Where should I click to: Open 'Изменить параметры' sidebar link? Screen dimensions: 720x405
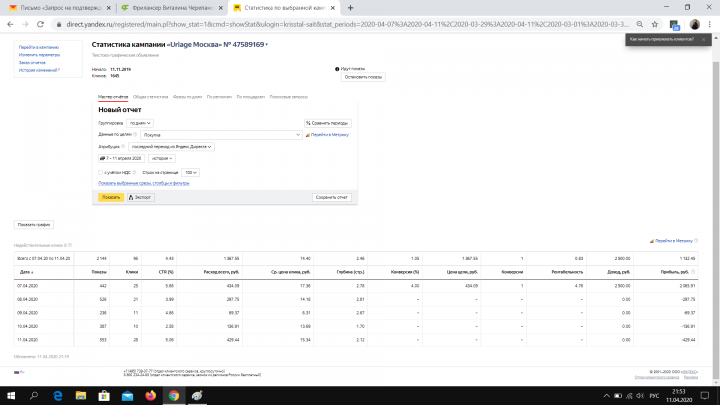(x=39, y=55)
